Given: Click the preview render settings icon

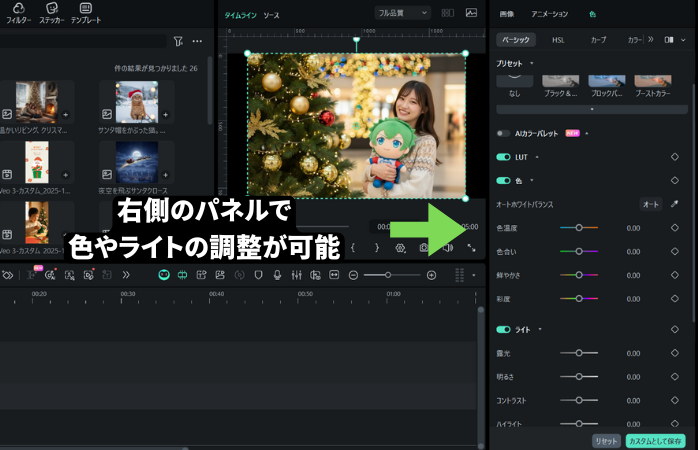Looking at the screenshot, I should 400,248.
